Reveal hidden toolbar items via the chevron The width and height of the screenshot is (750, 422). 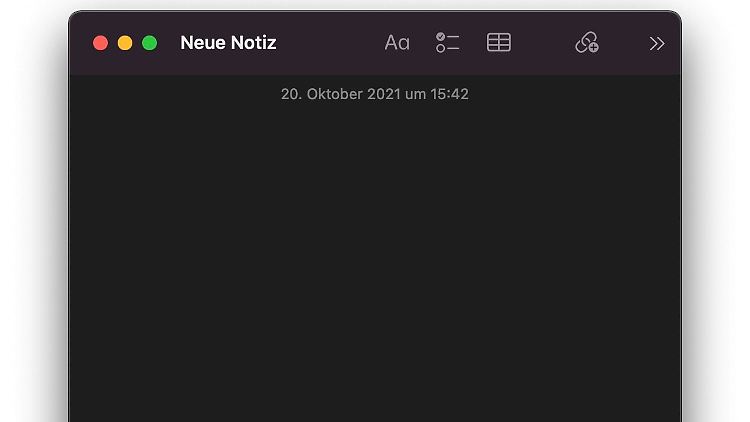(656, 43)
